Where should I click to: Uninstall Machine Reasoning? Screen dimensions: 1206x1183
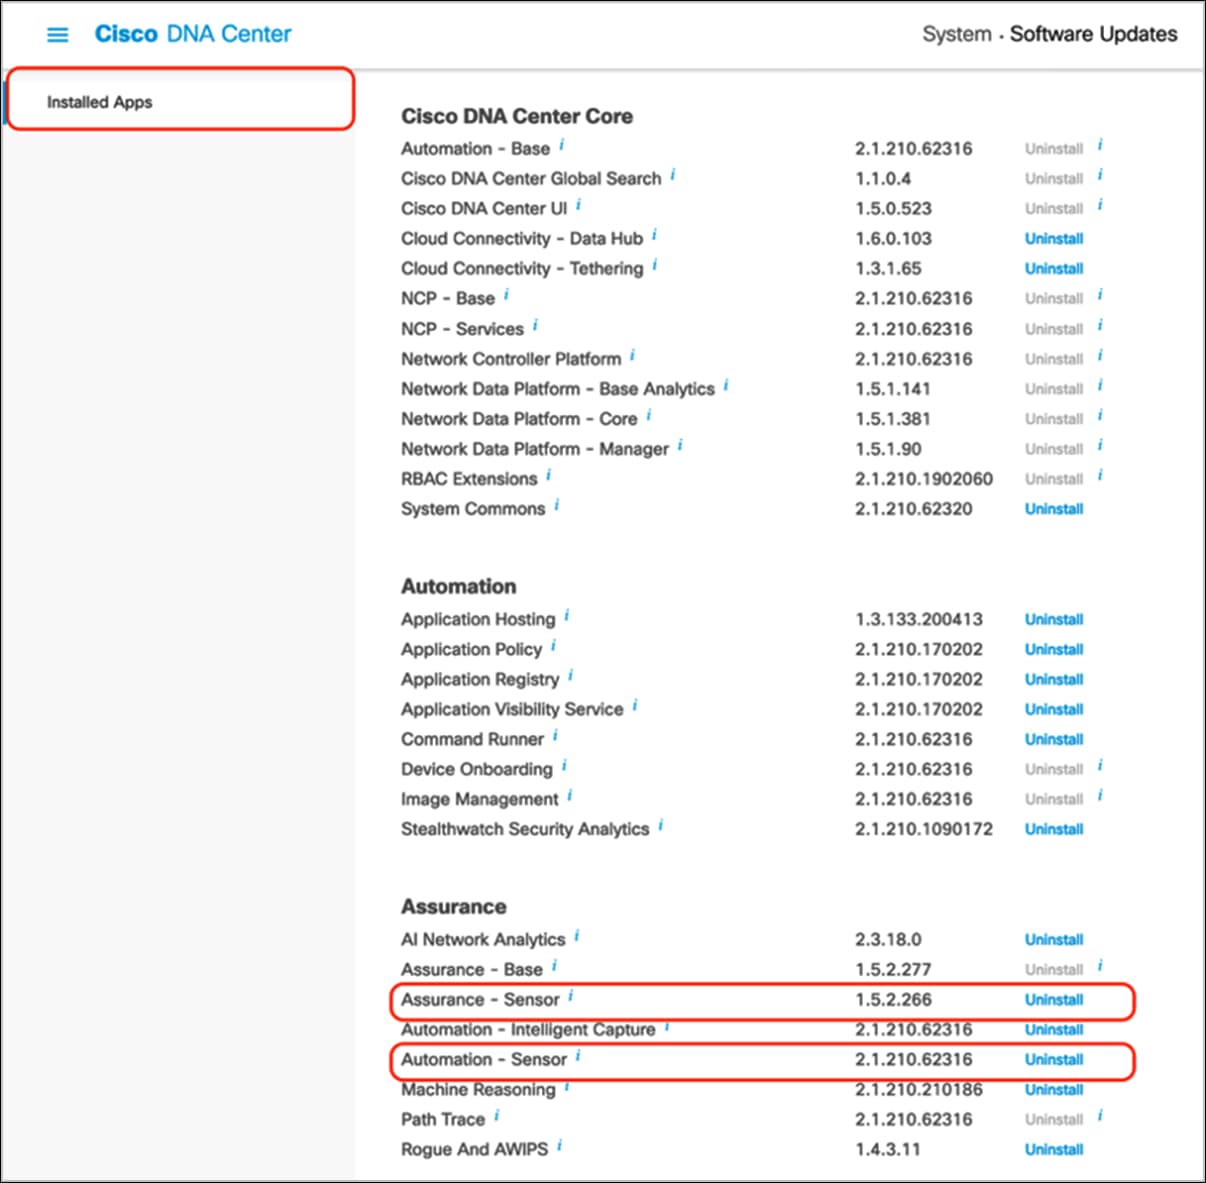[x=1054, y=1090]
